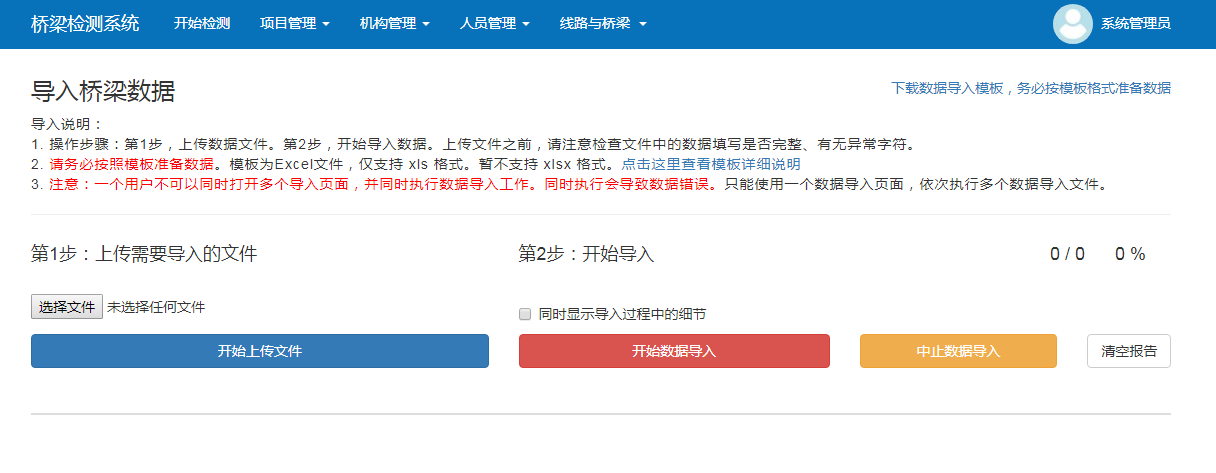Open the 下载数据导入模板 link
Screen dimensions: 1216x473
click(1031, 88)
